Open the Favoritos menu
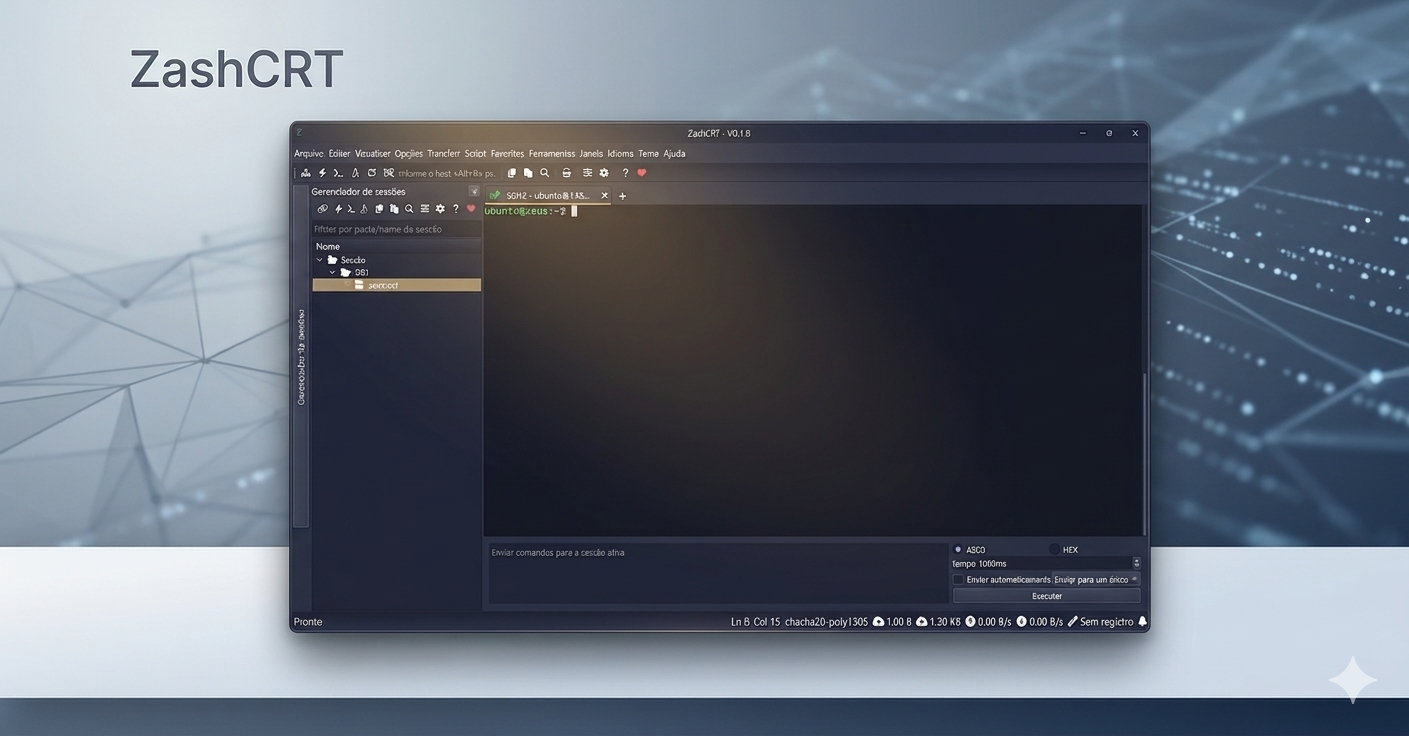Viewport: 1409px width, 736px height. click(x=507, y=154)
